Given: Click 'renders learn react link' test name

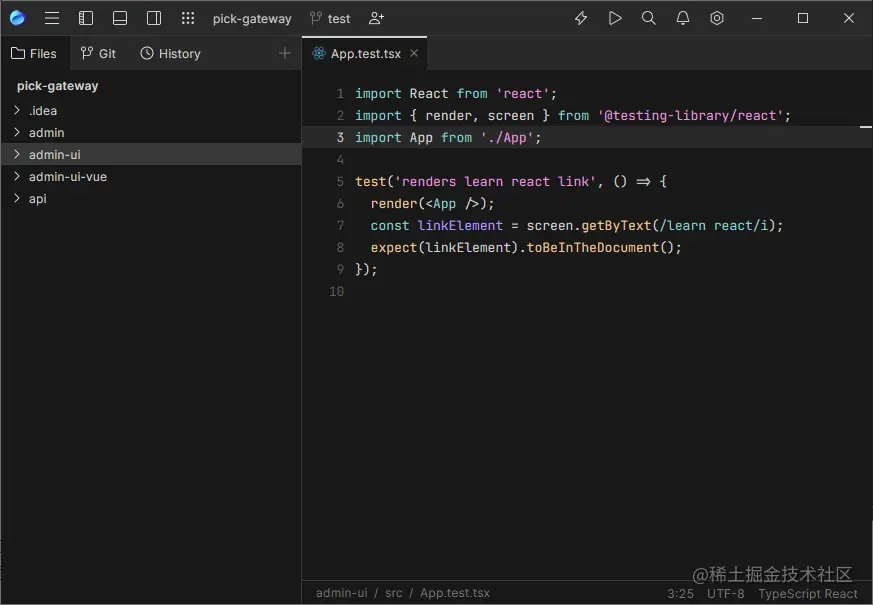Looking at the screenshot, I should tap(495, 181).
